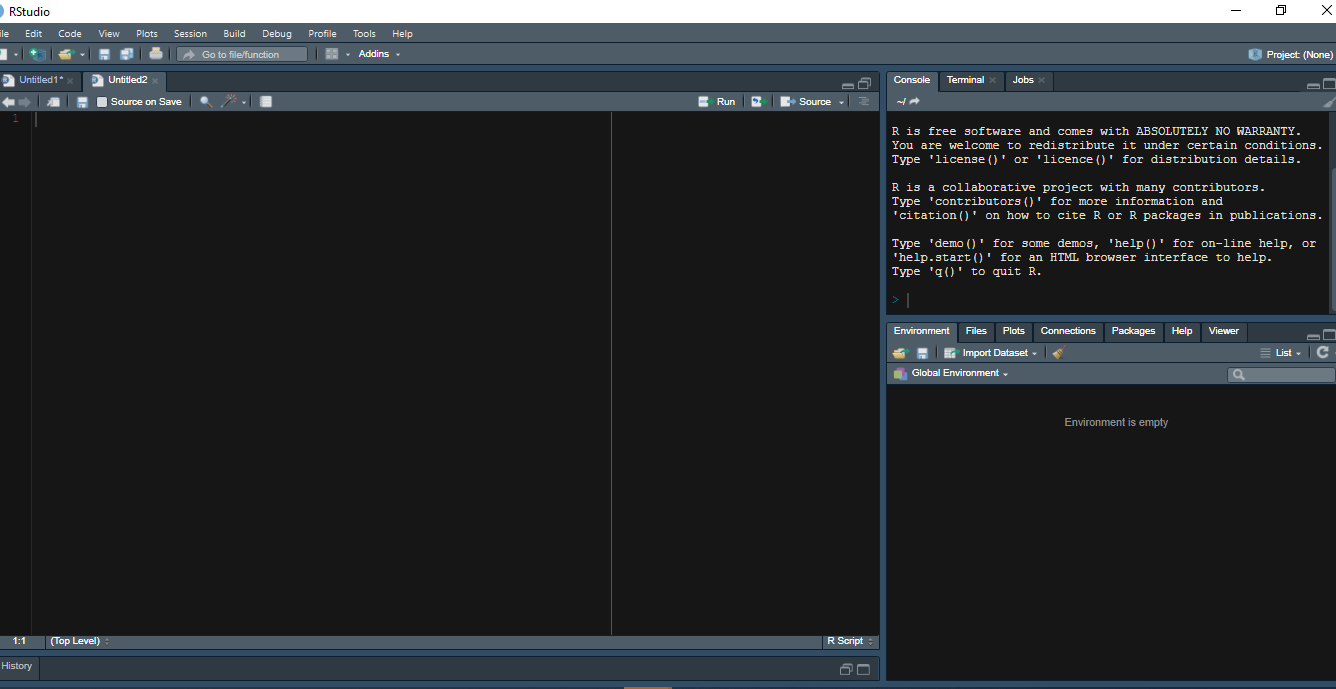Switch to the Untitled1* tab
The width and height of the screenshot is (1336, 689).
click(41, 80)
